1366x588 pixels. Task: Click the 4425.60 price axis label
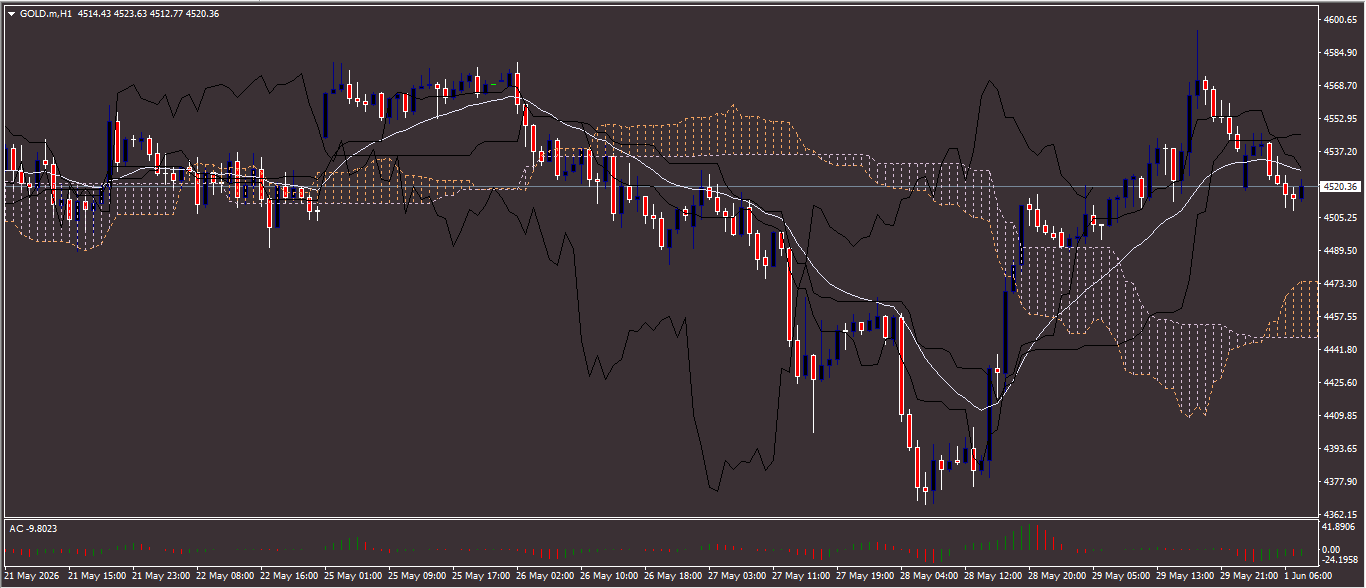pos(1339,383)
